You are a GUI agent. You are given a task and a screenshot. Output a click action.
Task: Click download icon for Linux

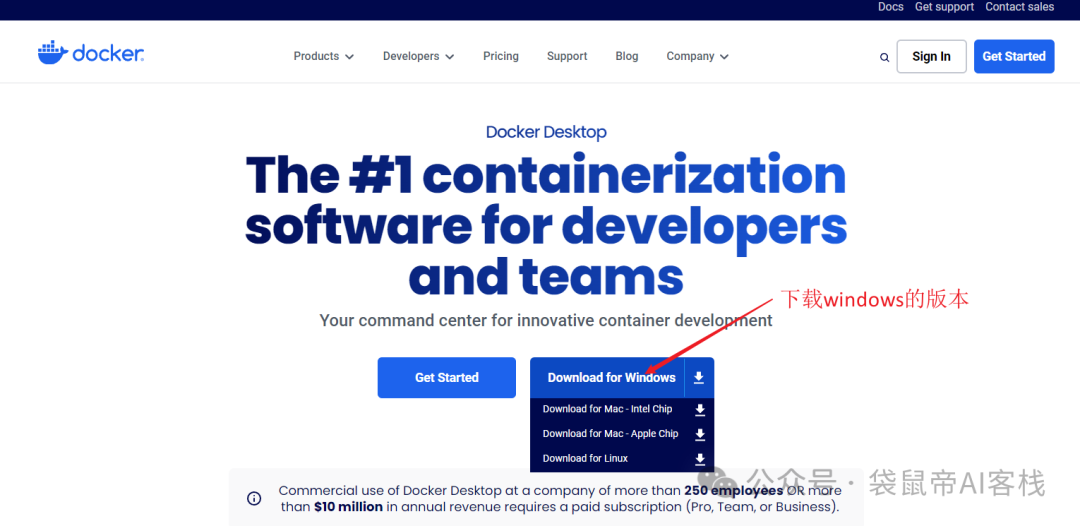[x=700, y=459]
